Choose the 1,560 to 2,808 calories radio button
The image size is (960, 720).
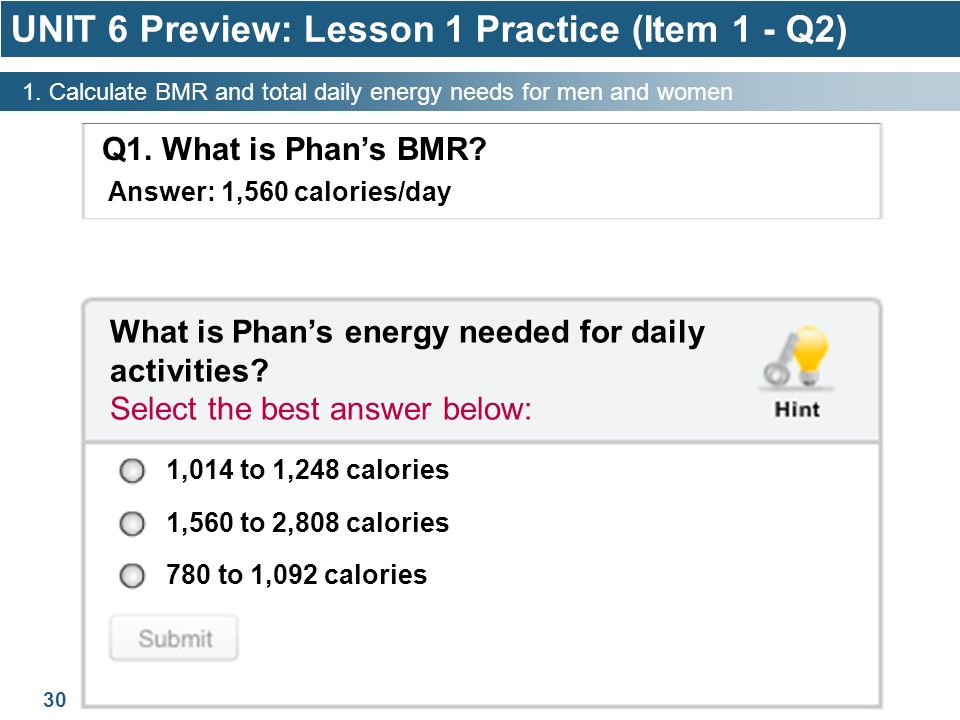click(x=132, y=523)
